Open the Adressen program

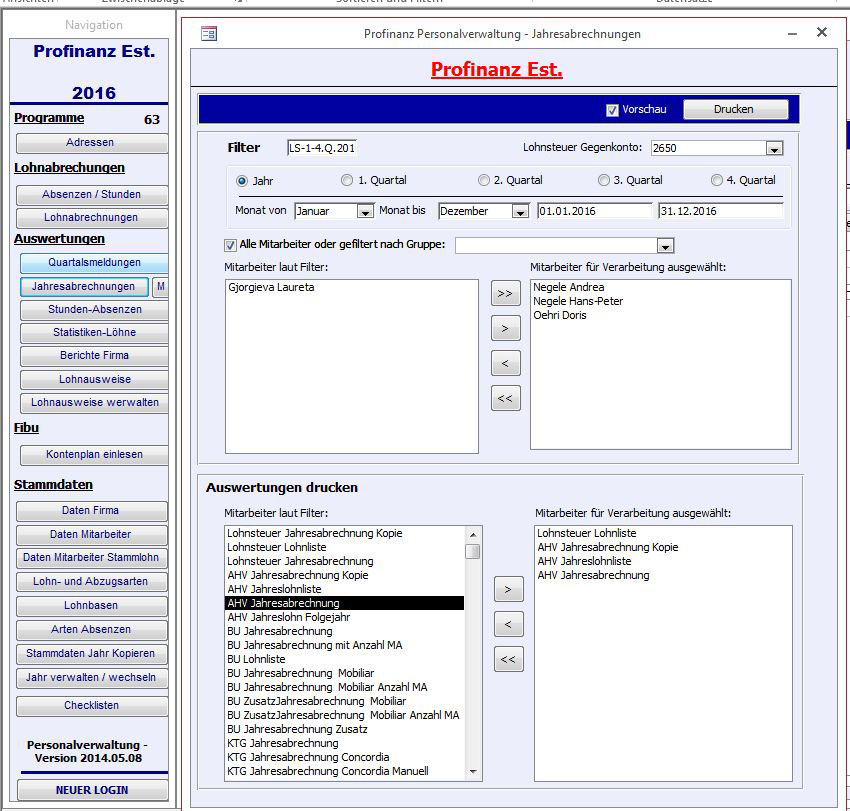(x=92, y=143)
